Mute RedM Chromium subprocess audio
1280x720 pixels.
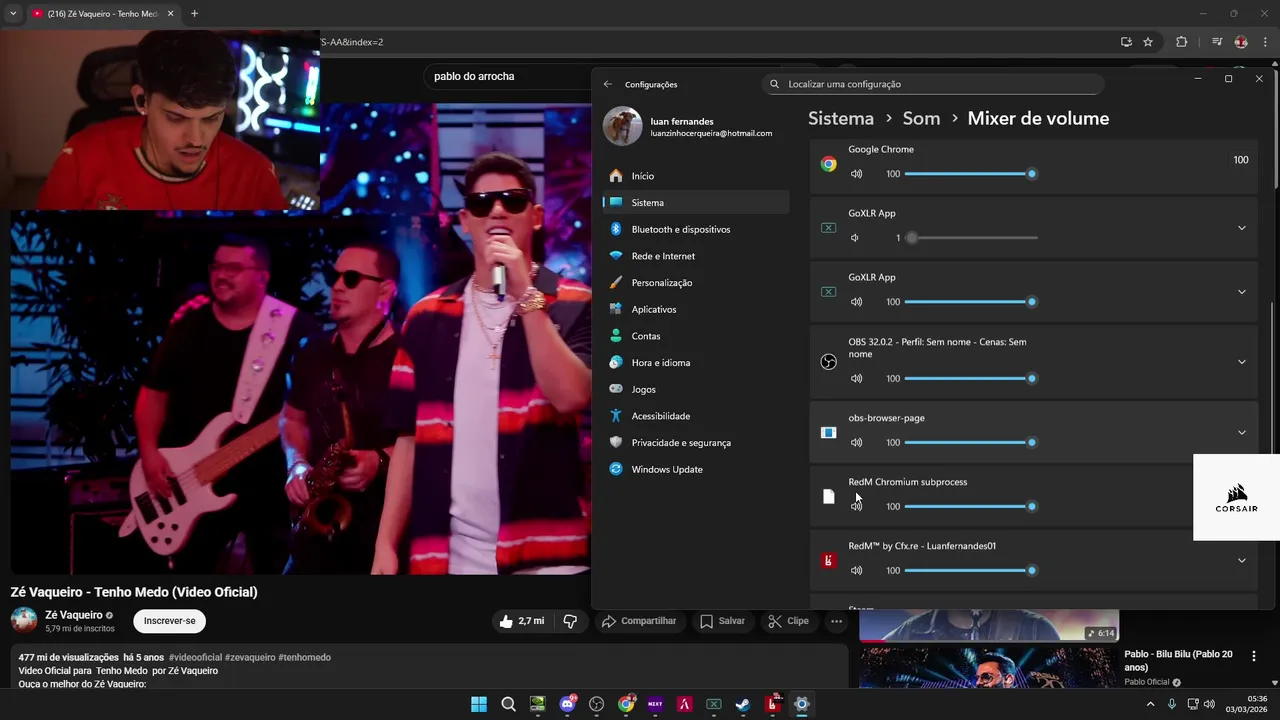[x=856, y=507]
